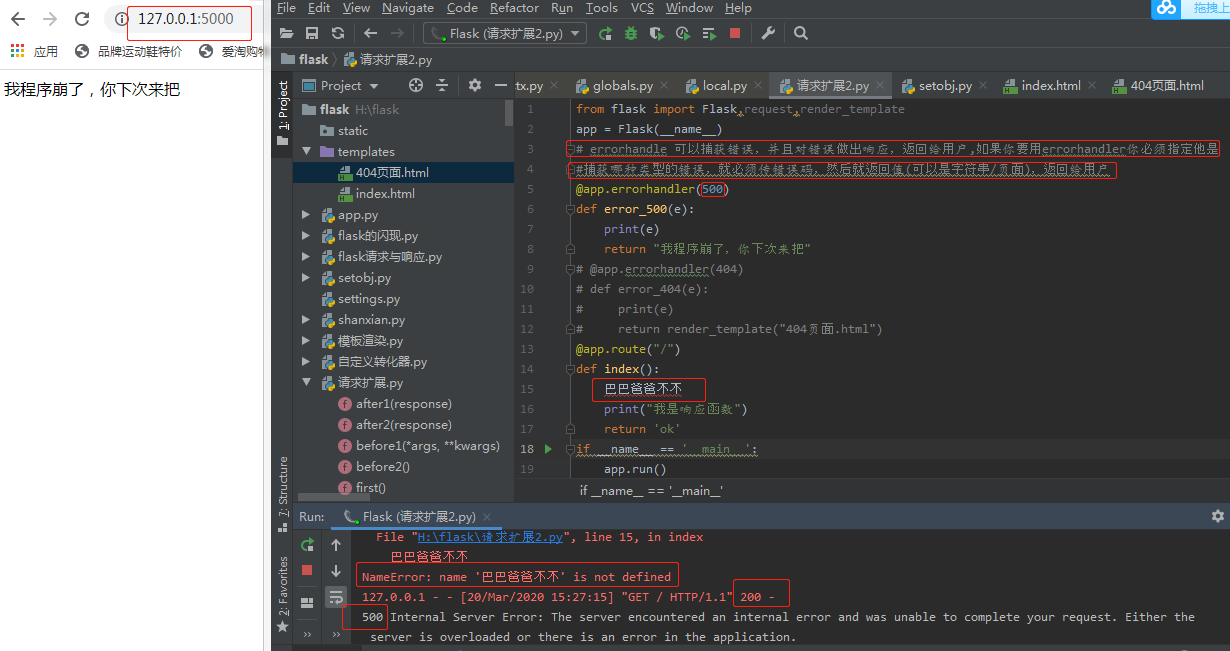Expand the app.py node in project tree

click(307, 215)
